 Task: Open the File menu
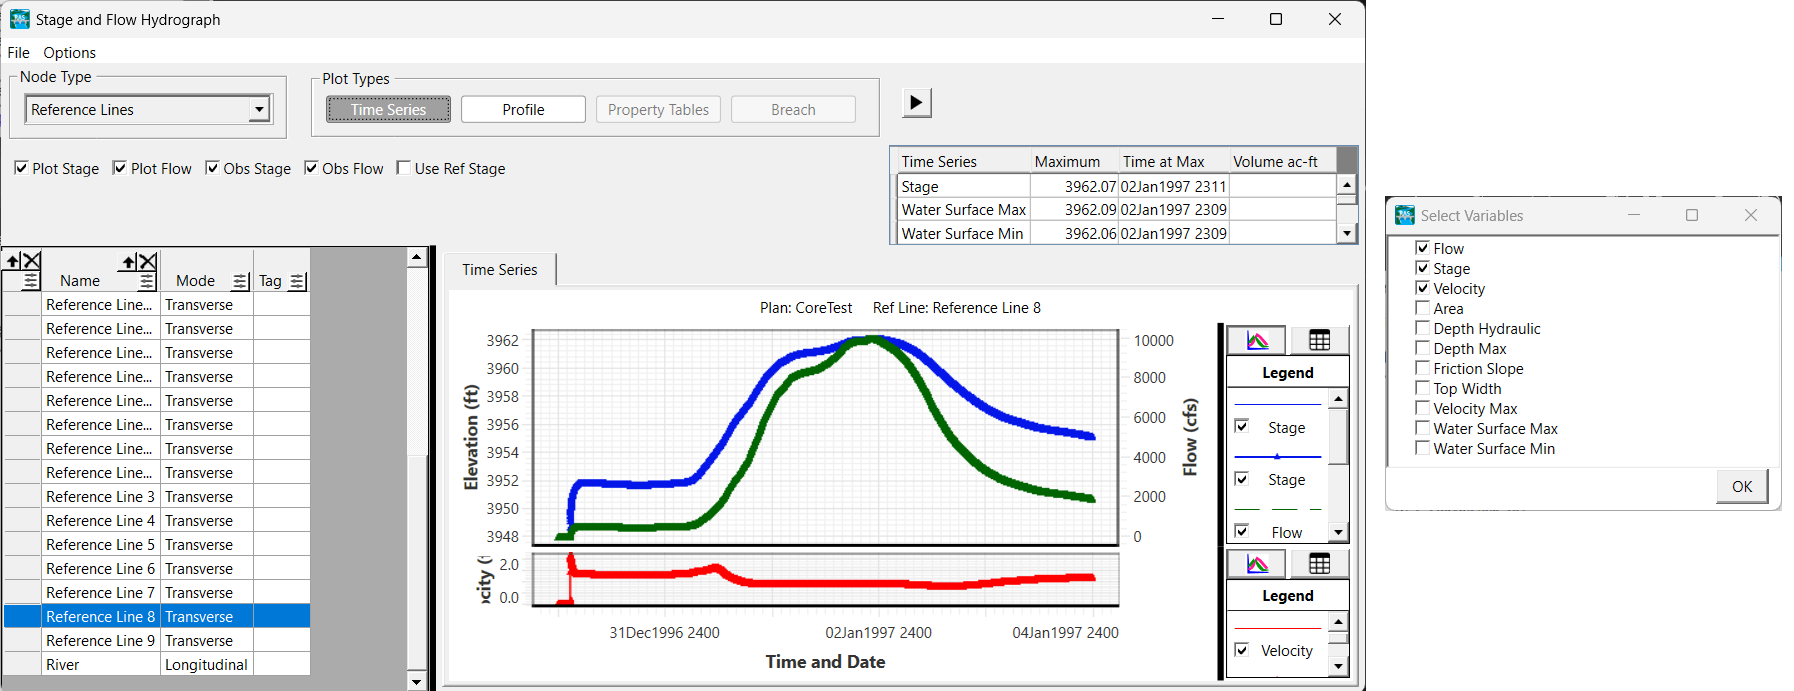point(18,53)
